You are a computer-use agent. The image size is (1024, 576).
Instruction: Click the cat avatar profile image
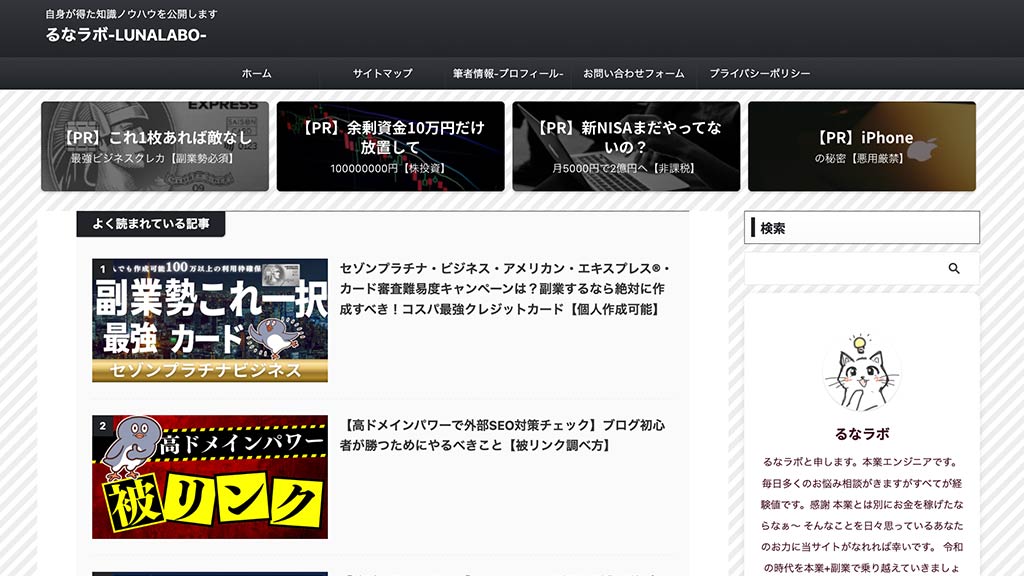[861, 373]
